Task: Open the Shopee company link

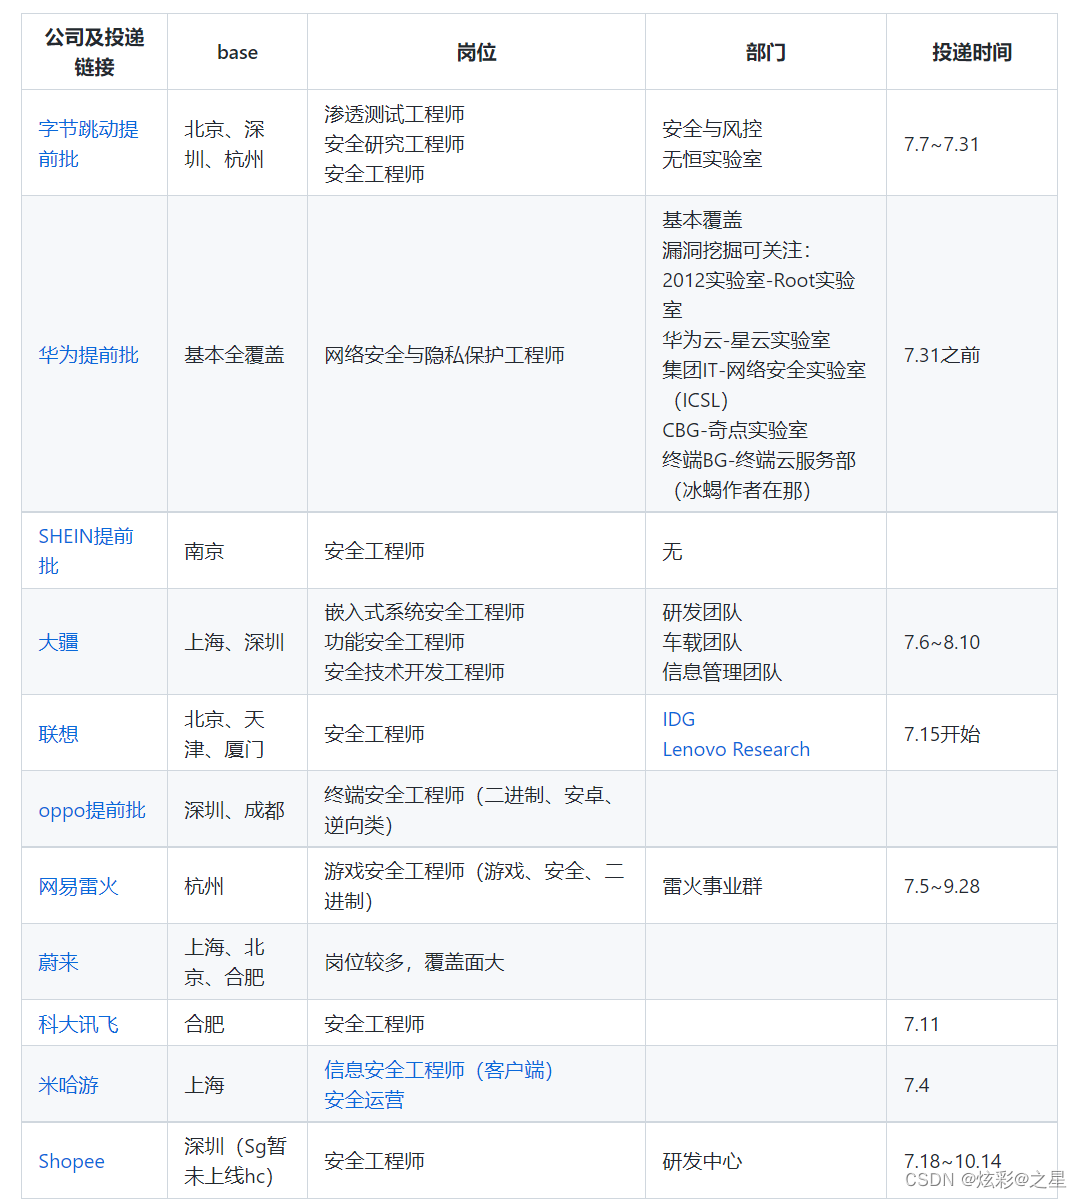Action: tap(71, 1162)
